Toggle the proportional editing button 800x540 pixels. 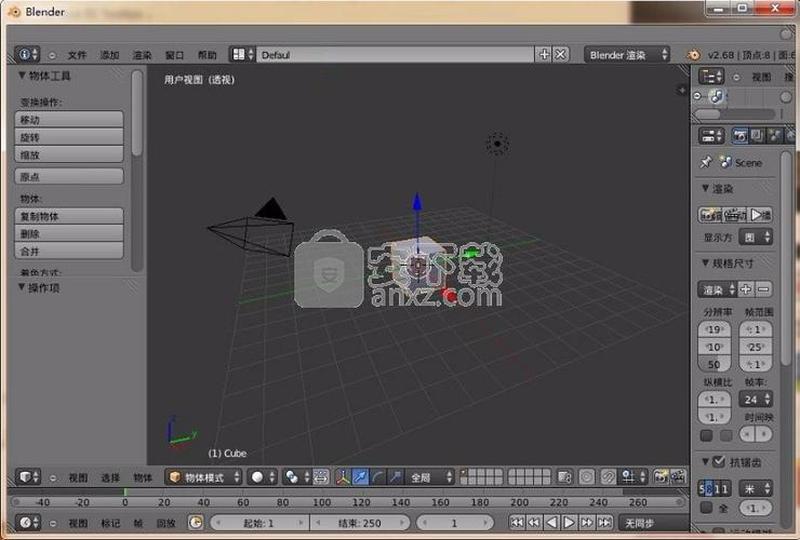[x=587, y=477]
